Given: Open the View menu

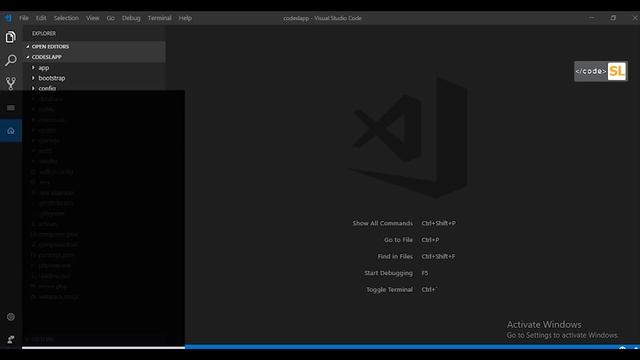Looking at the screenshot, I should (x=93, y=18).
